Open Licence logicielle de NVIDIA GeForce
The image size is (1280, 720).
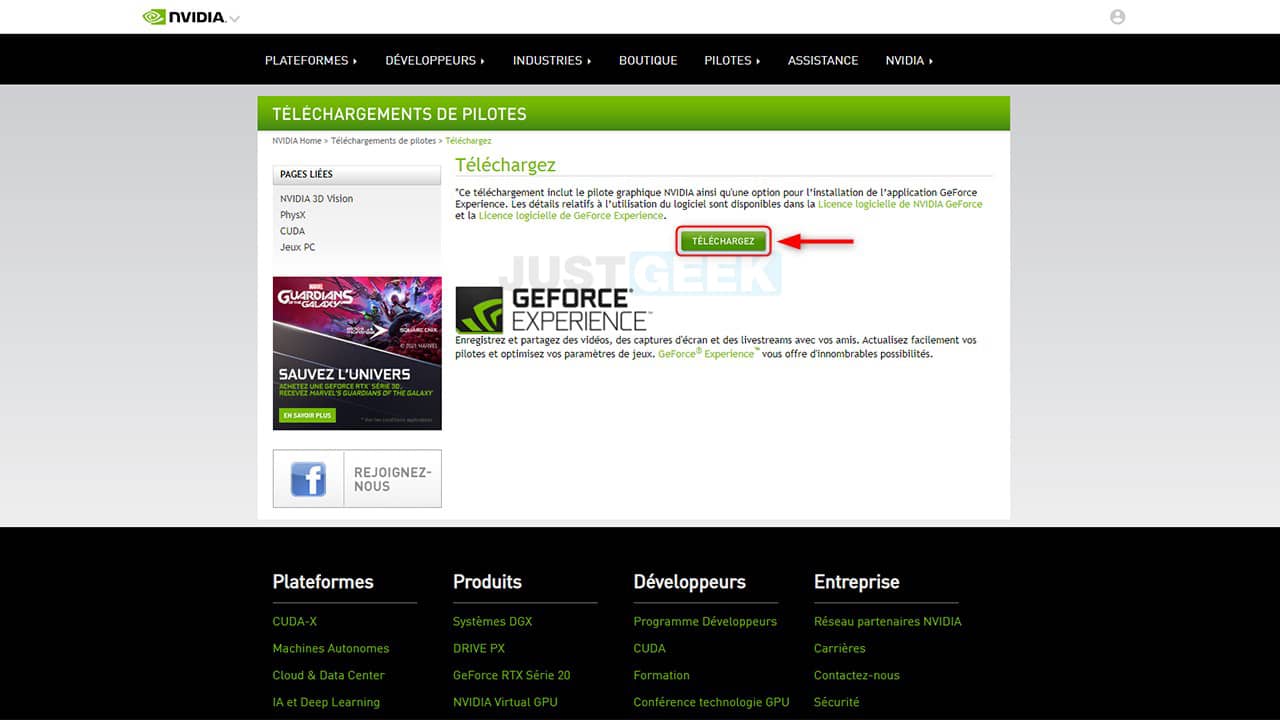pos(900,204)
